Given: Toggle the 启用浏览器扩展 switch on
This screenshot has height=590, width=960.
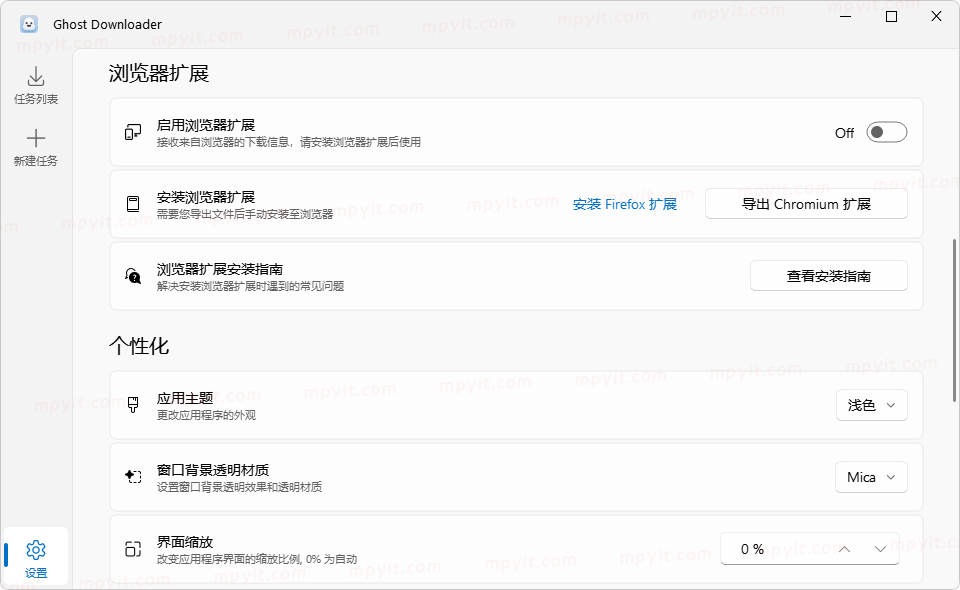Looking at the screenshot, I should pyautogui.click(x=887, y=132).
